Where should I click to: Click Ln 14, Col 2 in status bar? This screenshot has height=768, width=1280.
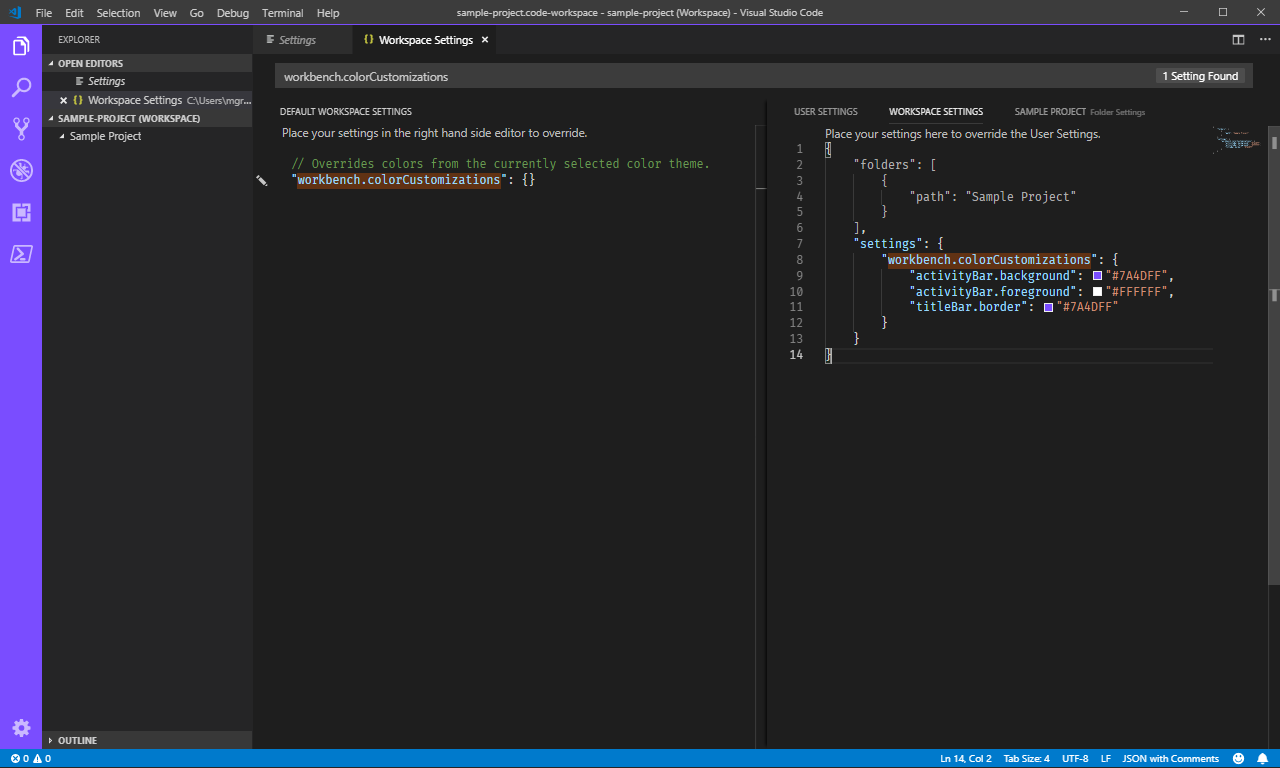pyautogui.click(x=965, y=759)
